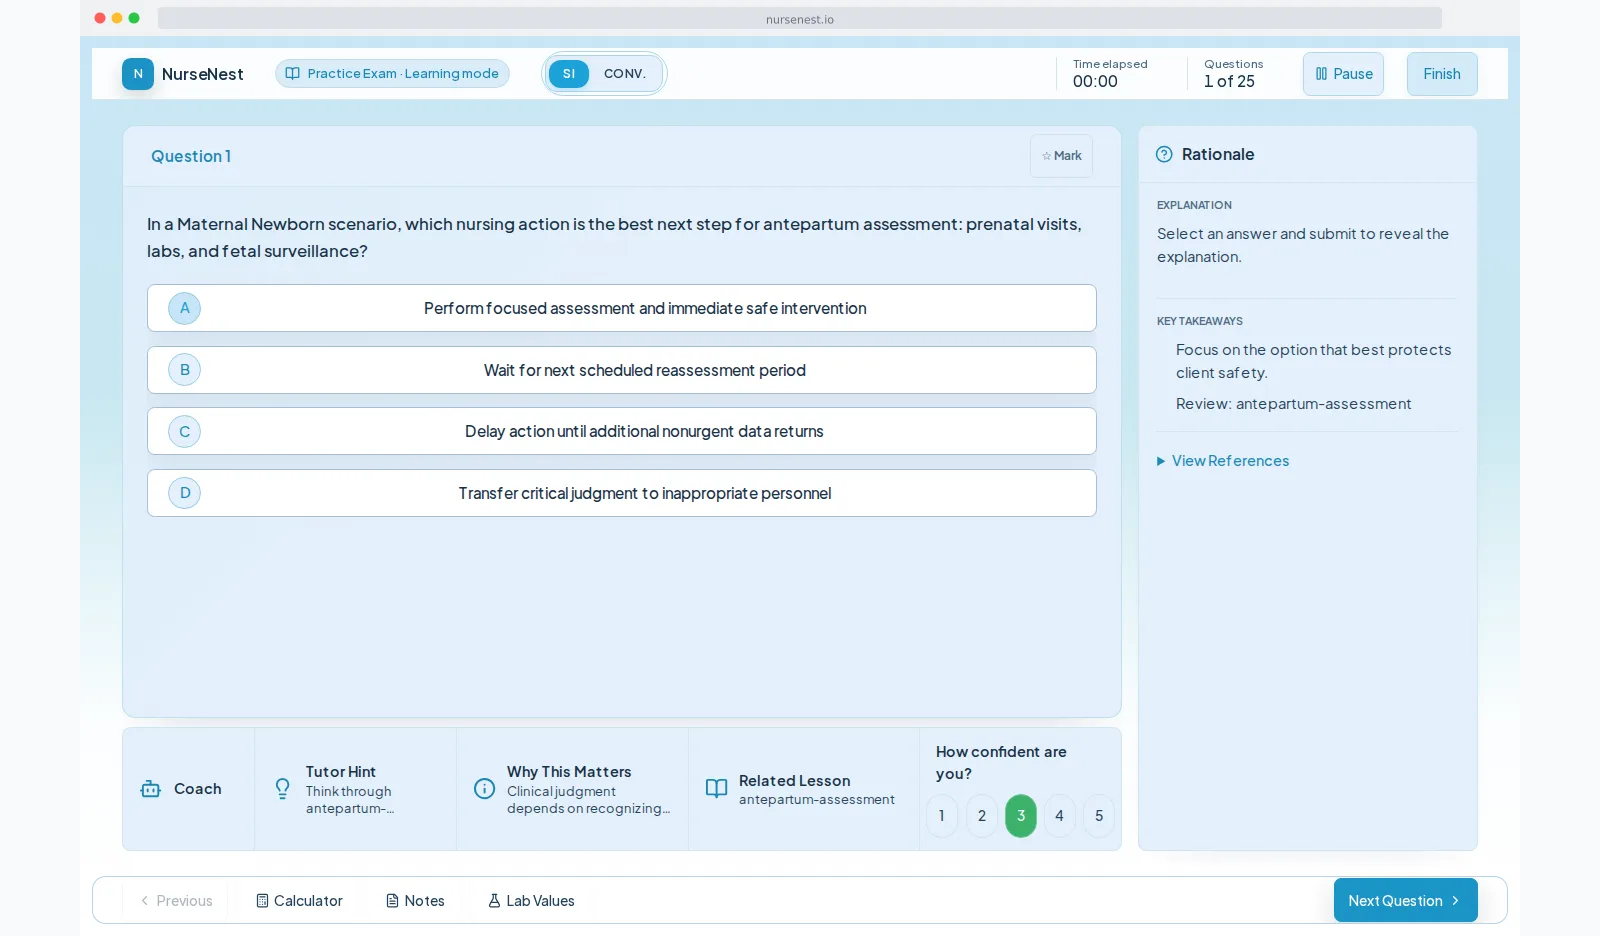Choose confidence level 3
Image resolution: width=1600 pixels, height=936 pixels.
click(1021, 816)
